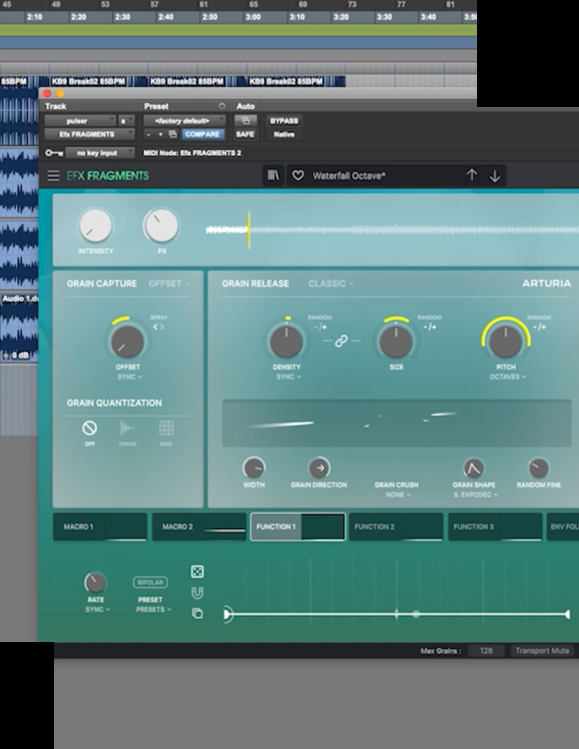Image resolution: width=579 pixels, height=749 pixels.
Task: Toggle COMPARE preset button
Action: tap(202, 134)
